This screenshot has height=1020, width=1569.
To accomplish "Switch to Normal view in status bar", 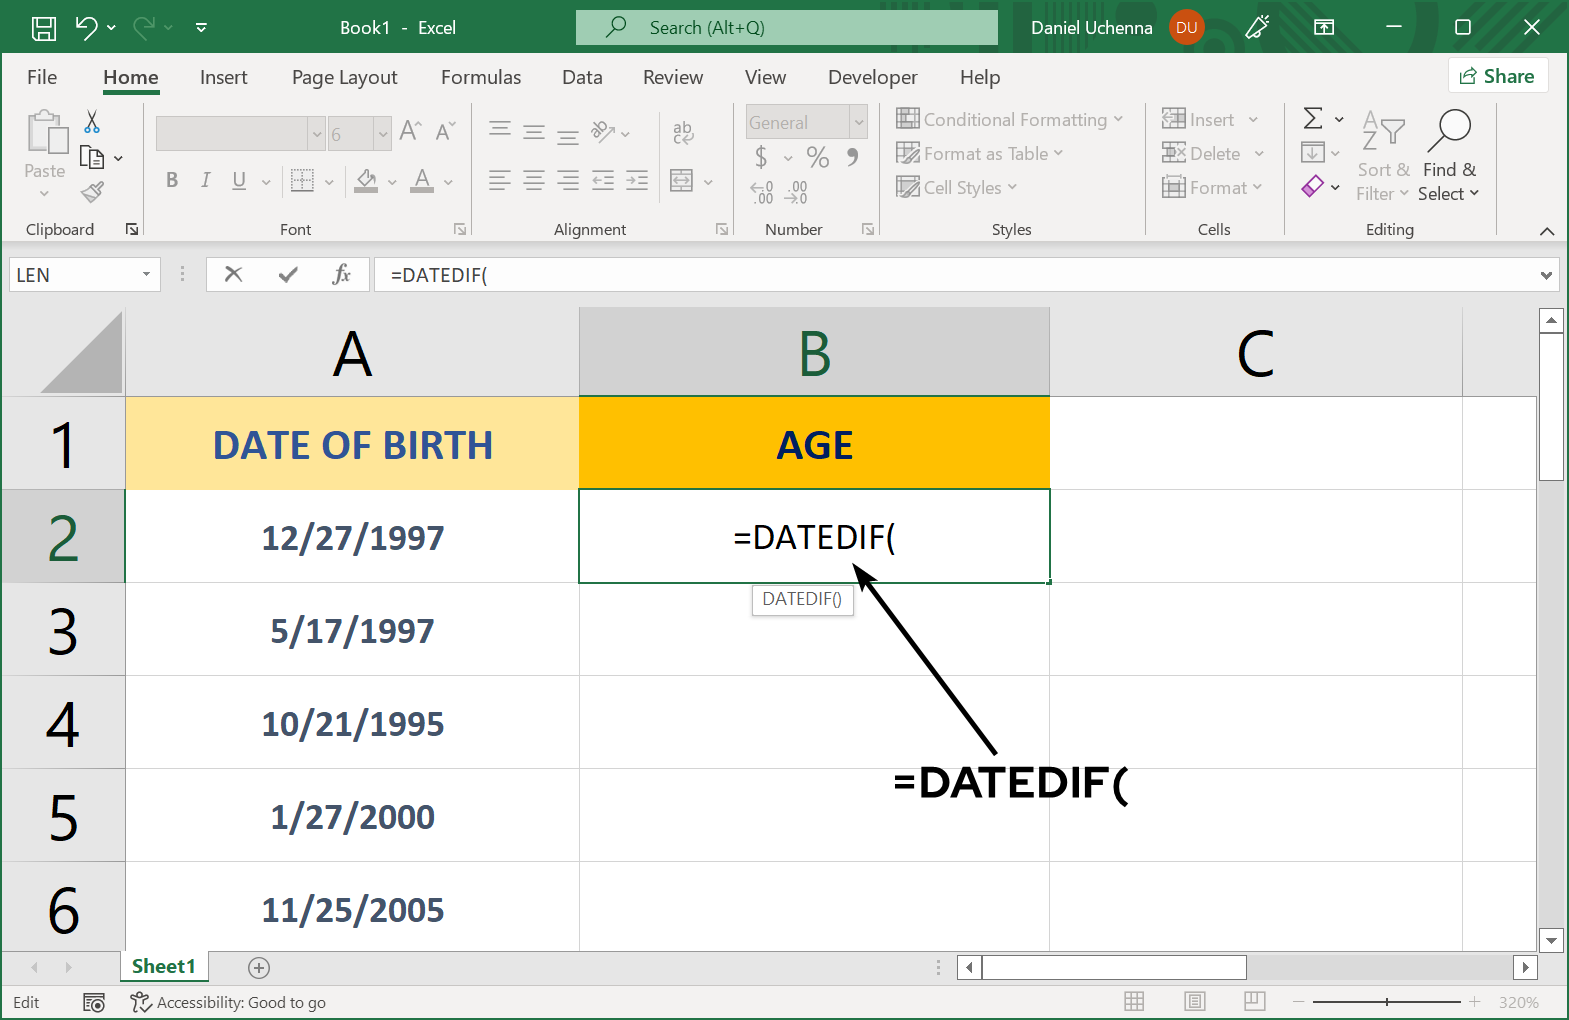I will pyautogui.click(x=1134, y=1002).
